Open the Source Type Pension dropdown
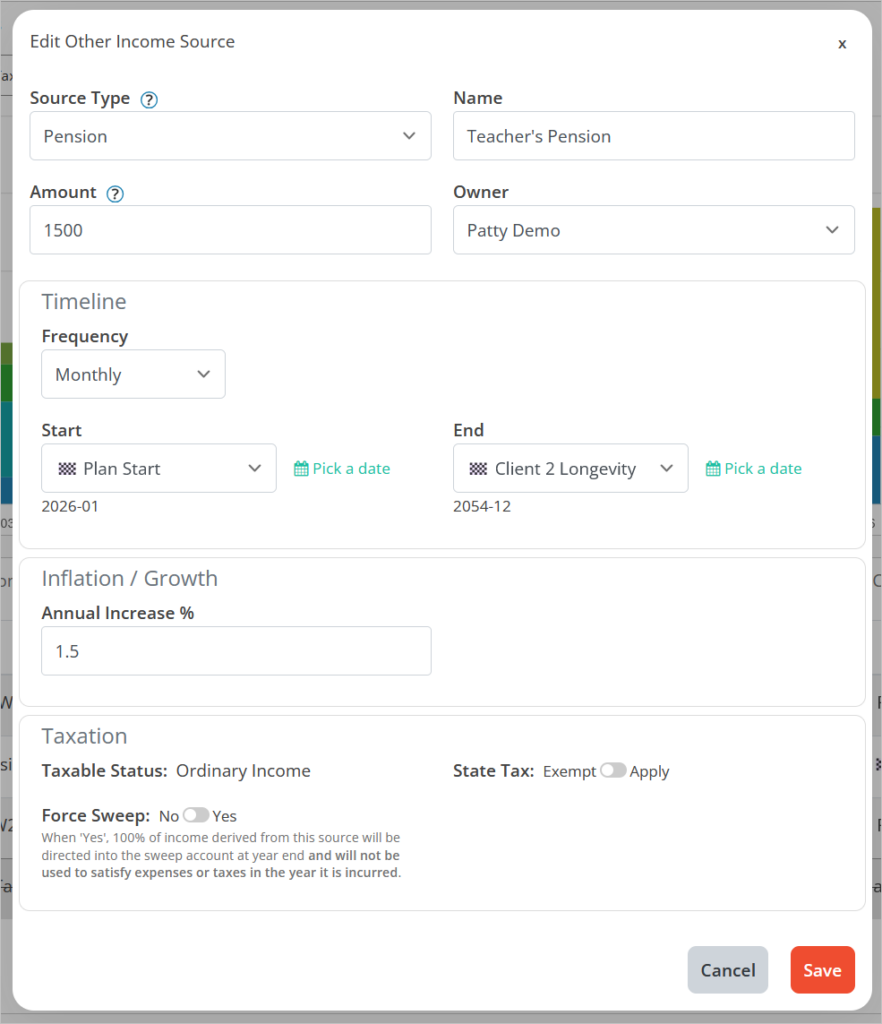Viewport: 882px width, 1024px height. coord(230,136)
